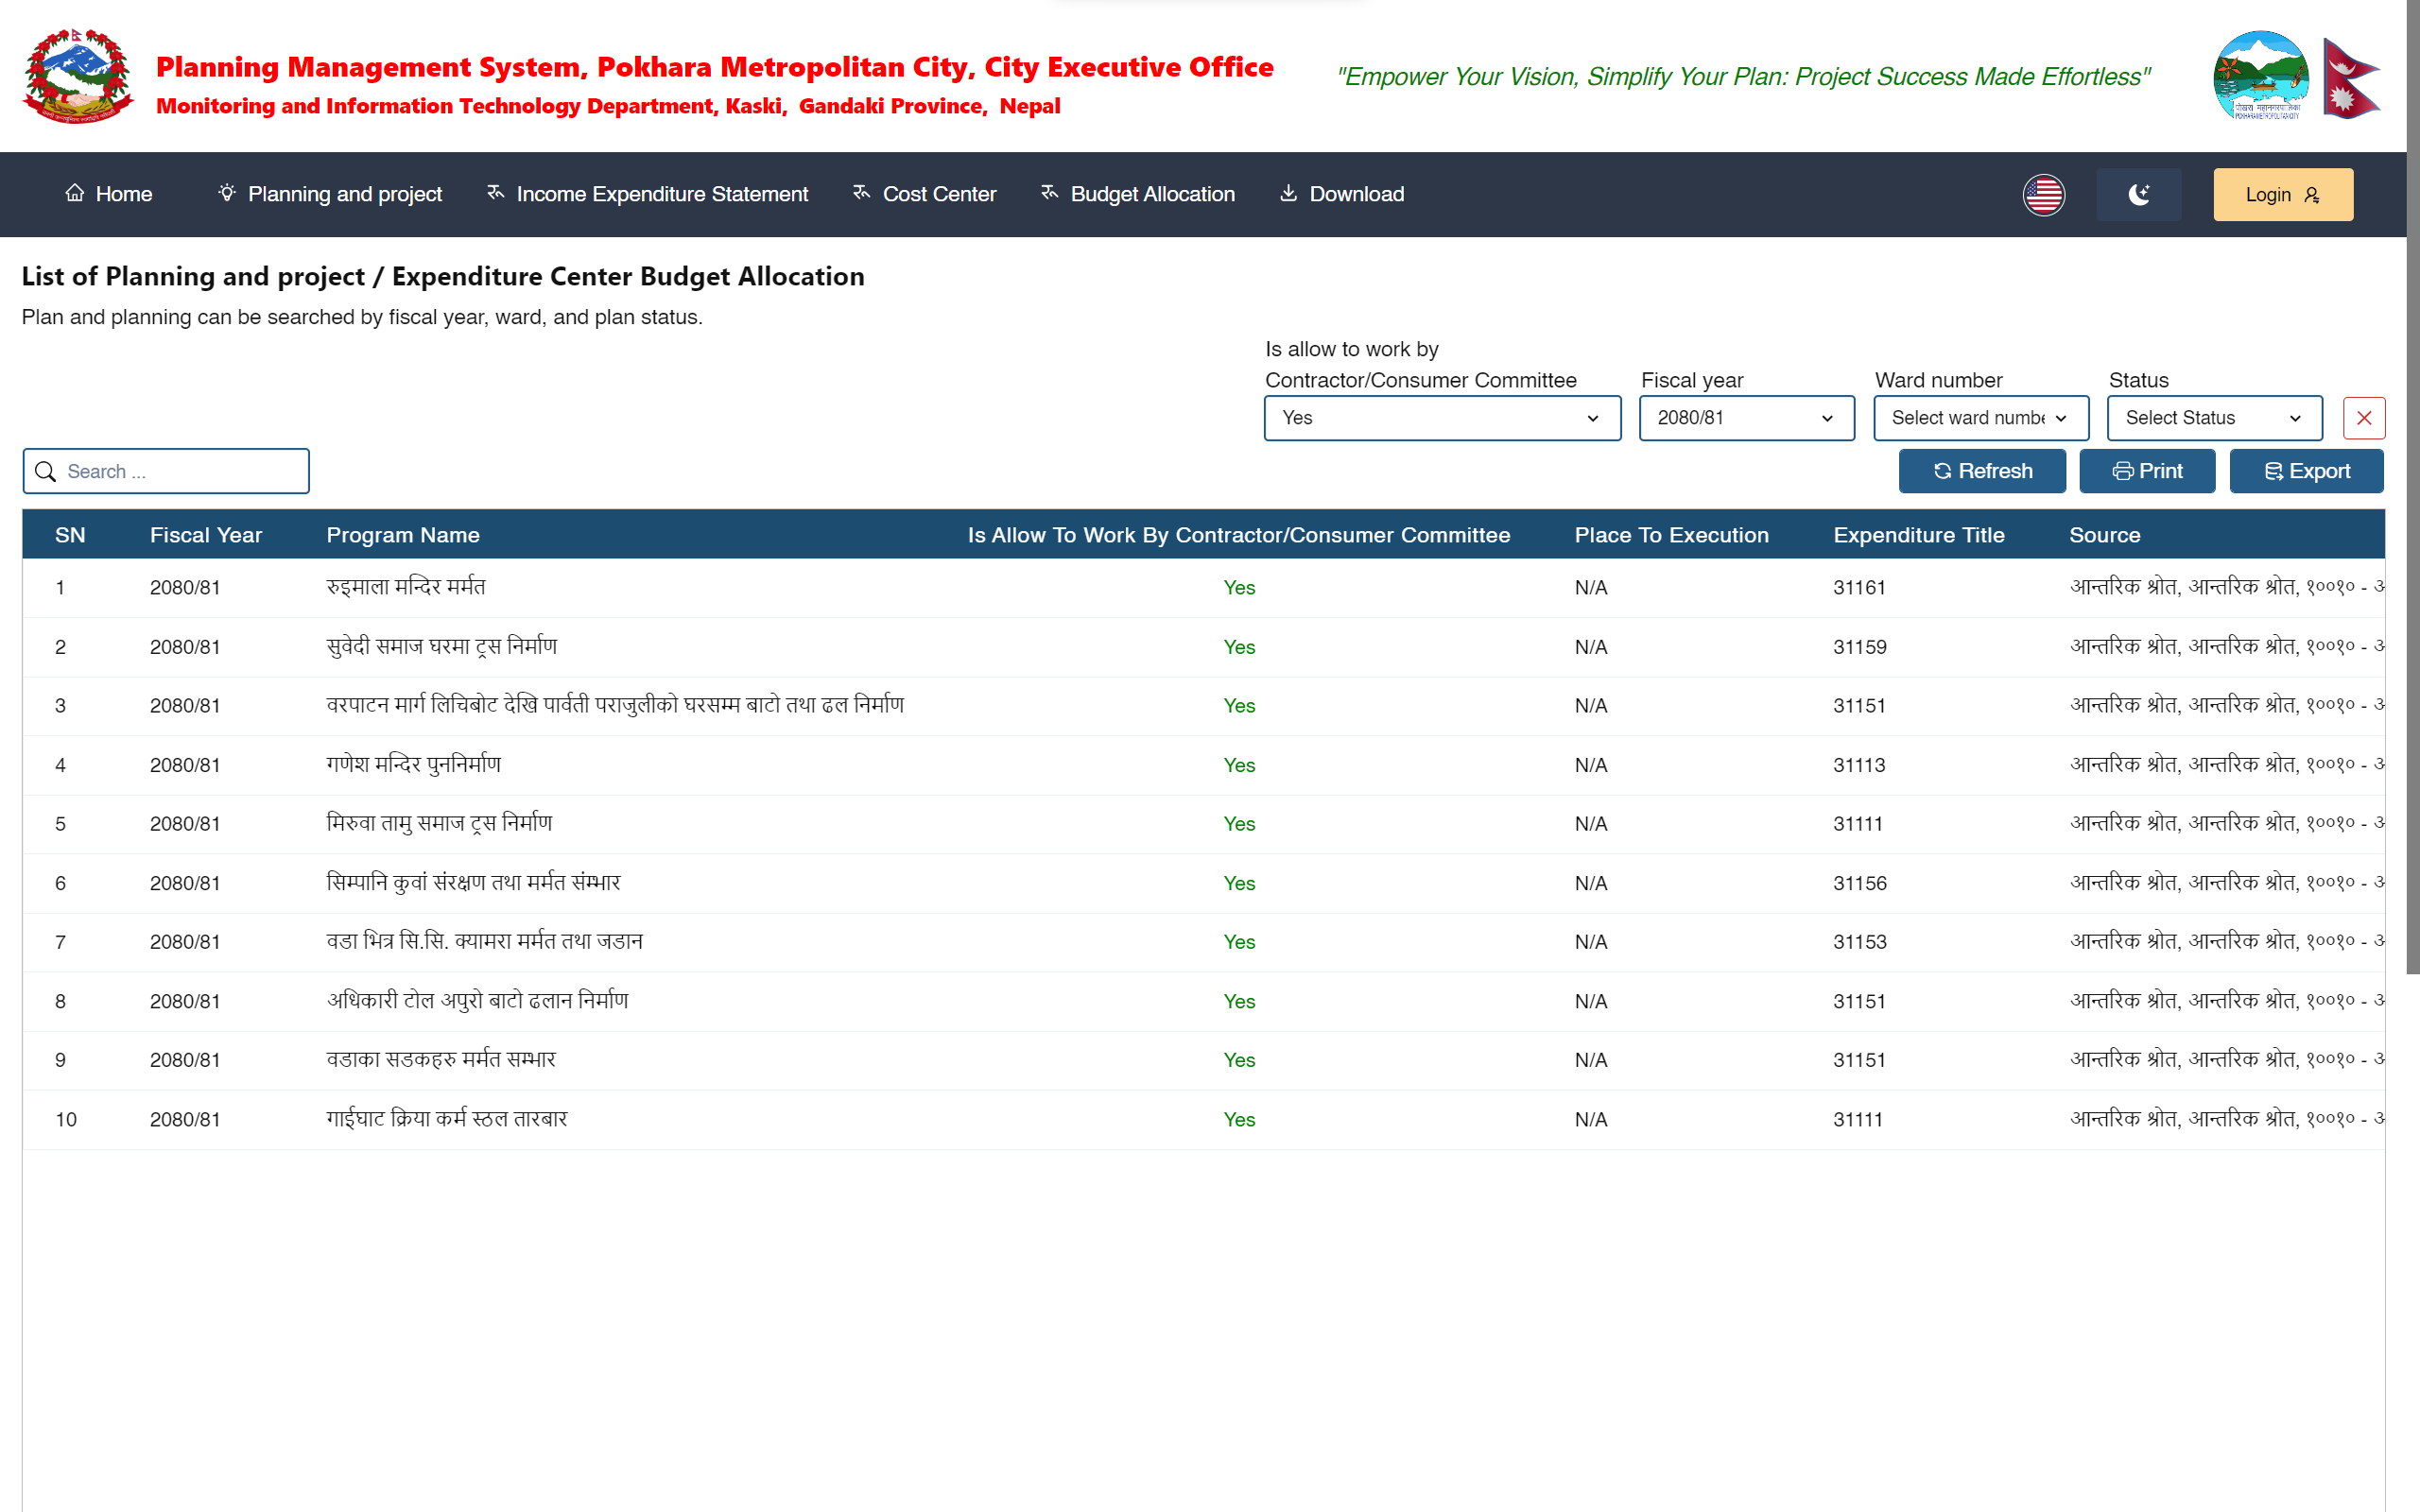Image resolution: width=2420 pixels, height=1512 pixels.
Task: Click the Home house icon
Action: pos(75,193)
